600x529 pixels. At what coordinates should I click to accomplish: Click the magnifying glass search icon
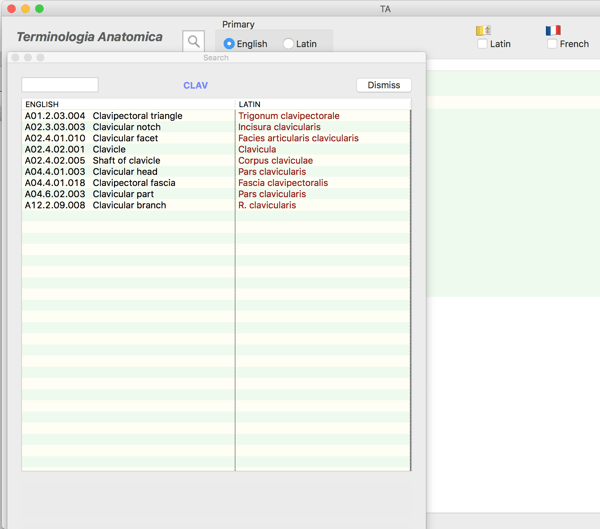click(194, 41)
